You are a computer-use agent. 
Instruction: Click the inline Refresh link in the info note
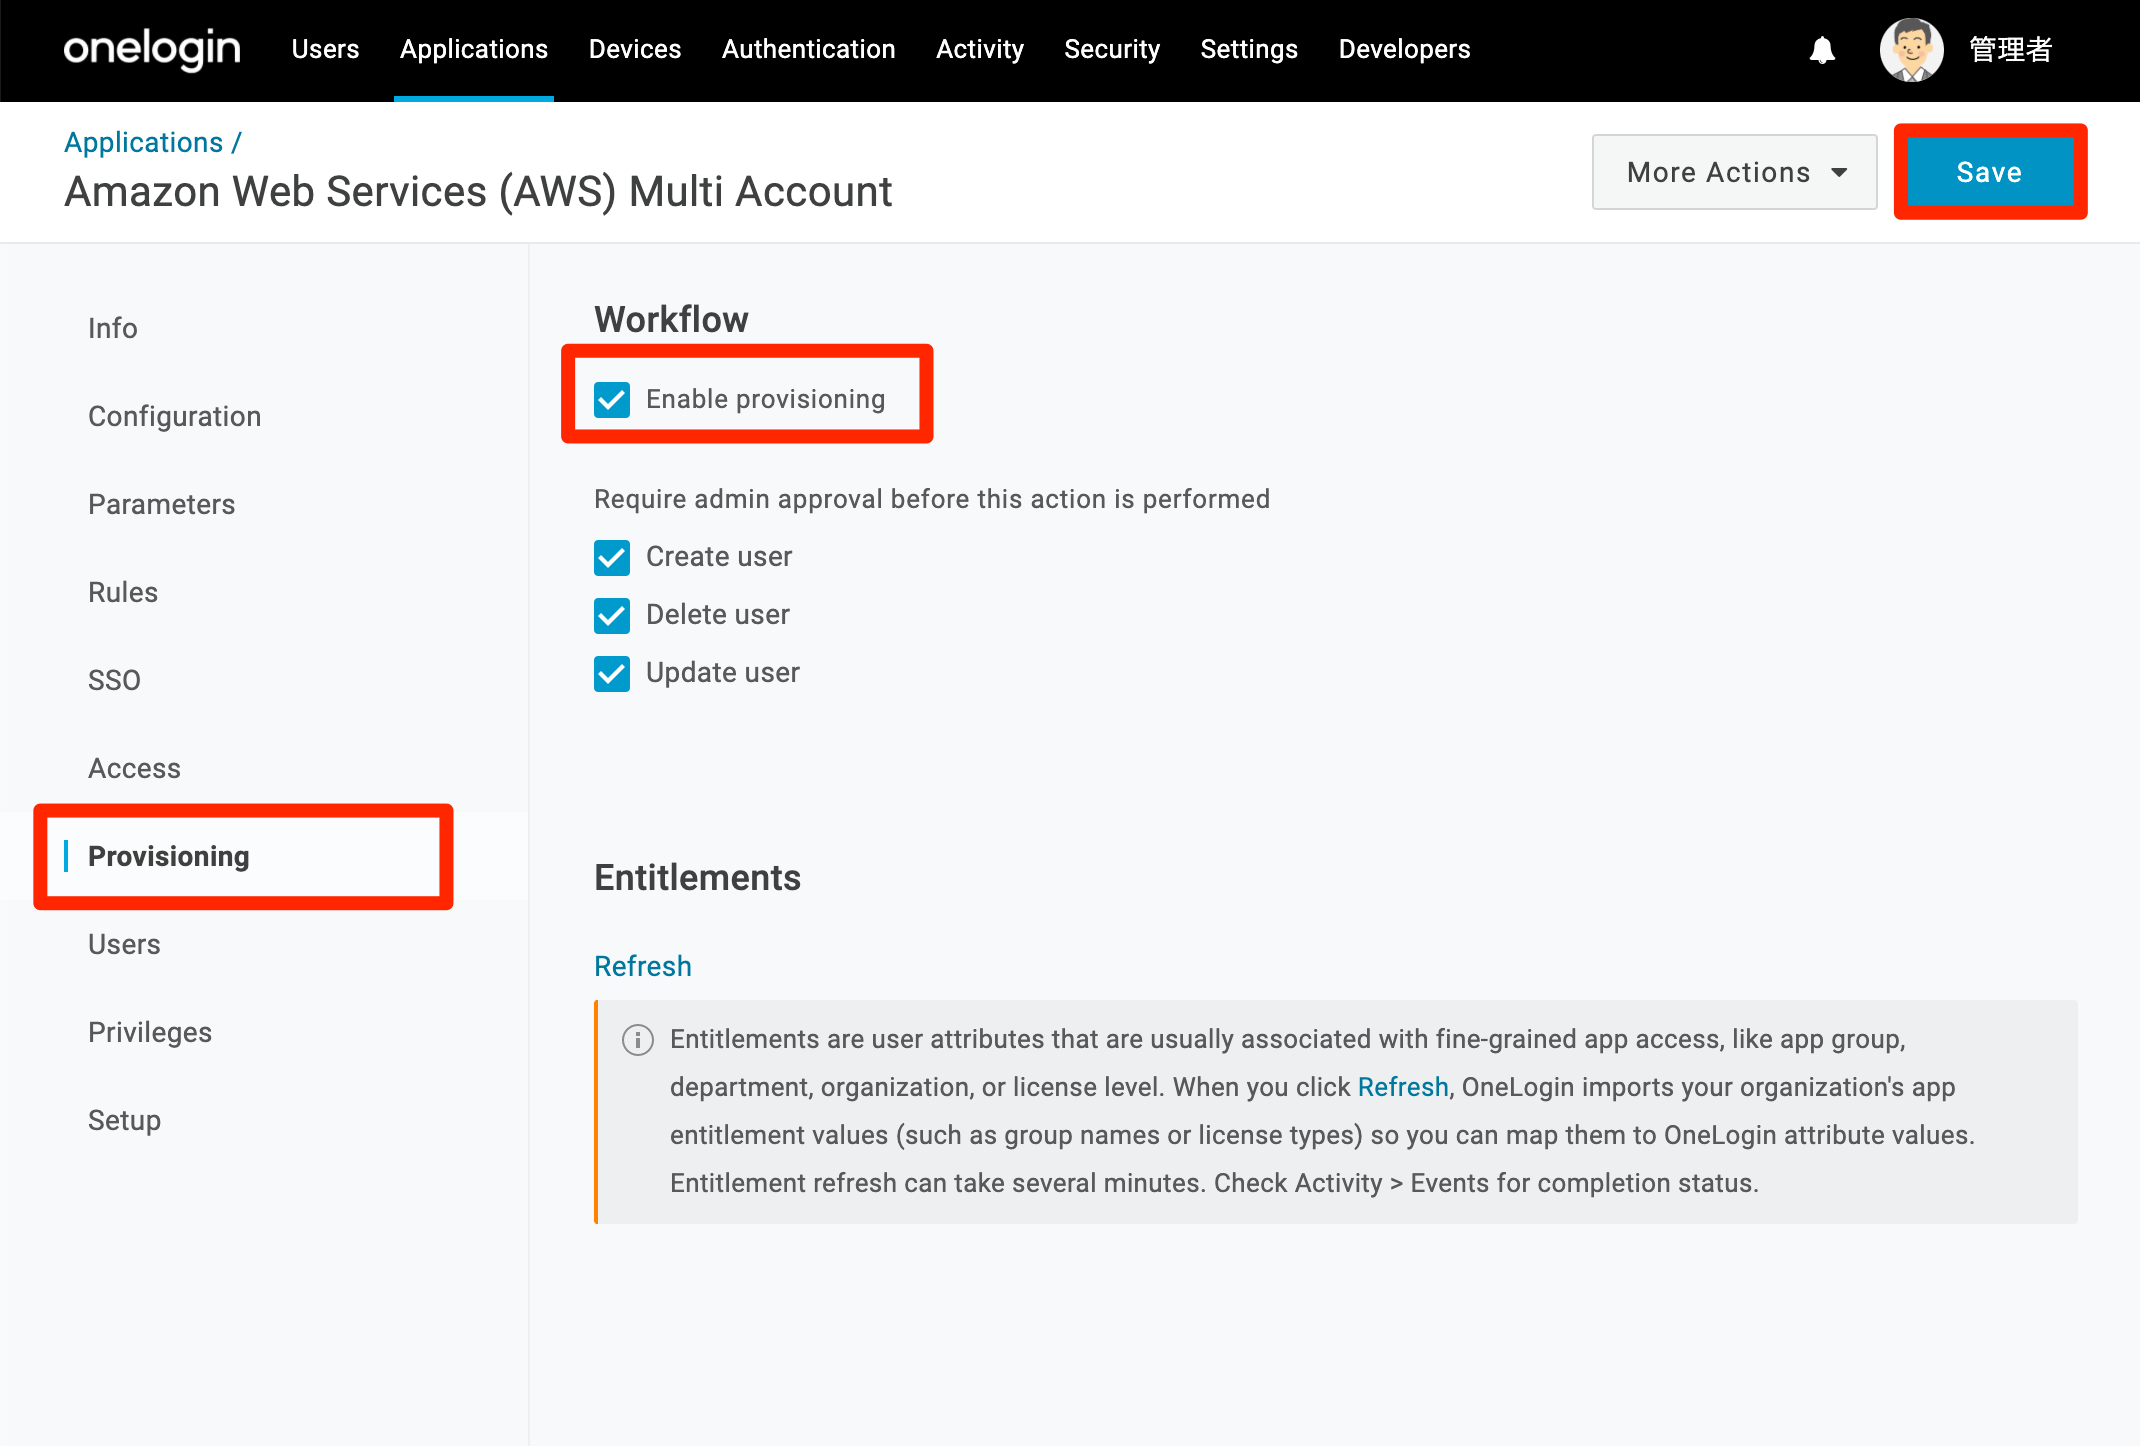pos(1403,1087)
